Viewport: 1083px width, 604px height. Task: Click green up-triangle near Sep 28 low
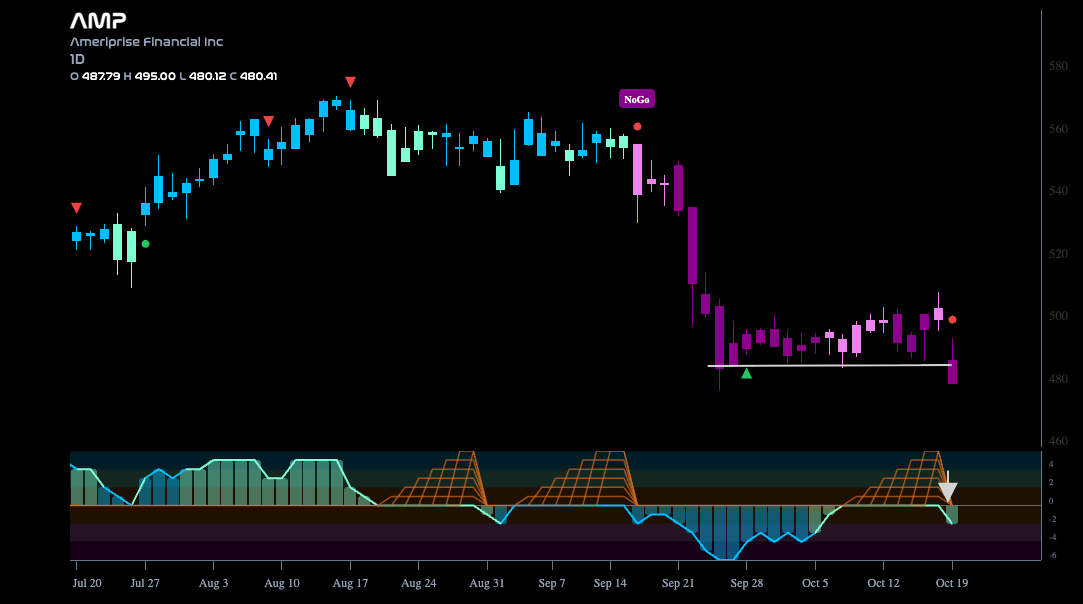point(746,373)
